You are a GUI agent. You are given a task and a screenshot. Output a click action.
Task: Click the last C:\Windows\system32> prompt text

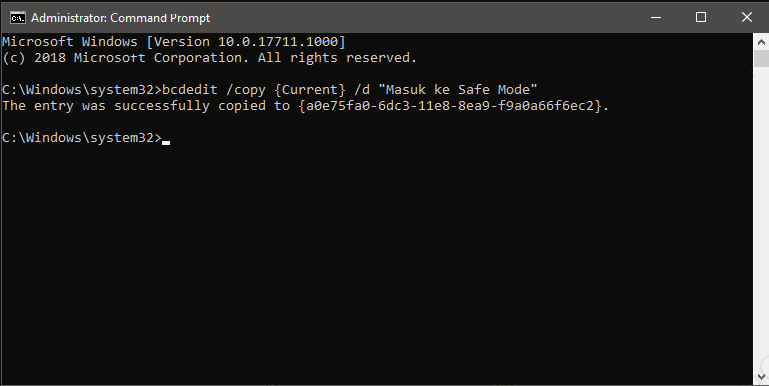[x=82, y=138]
